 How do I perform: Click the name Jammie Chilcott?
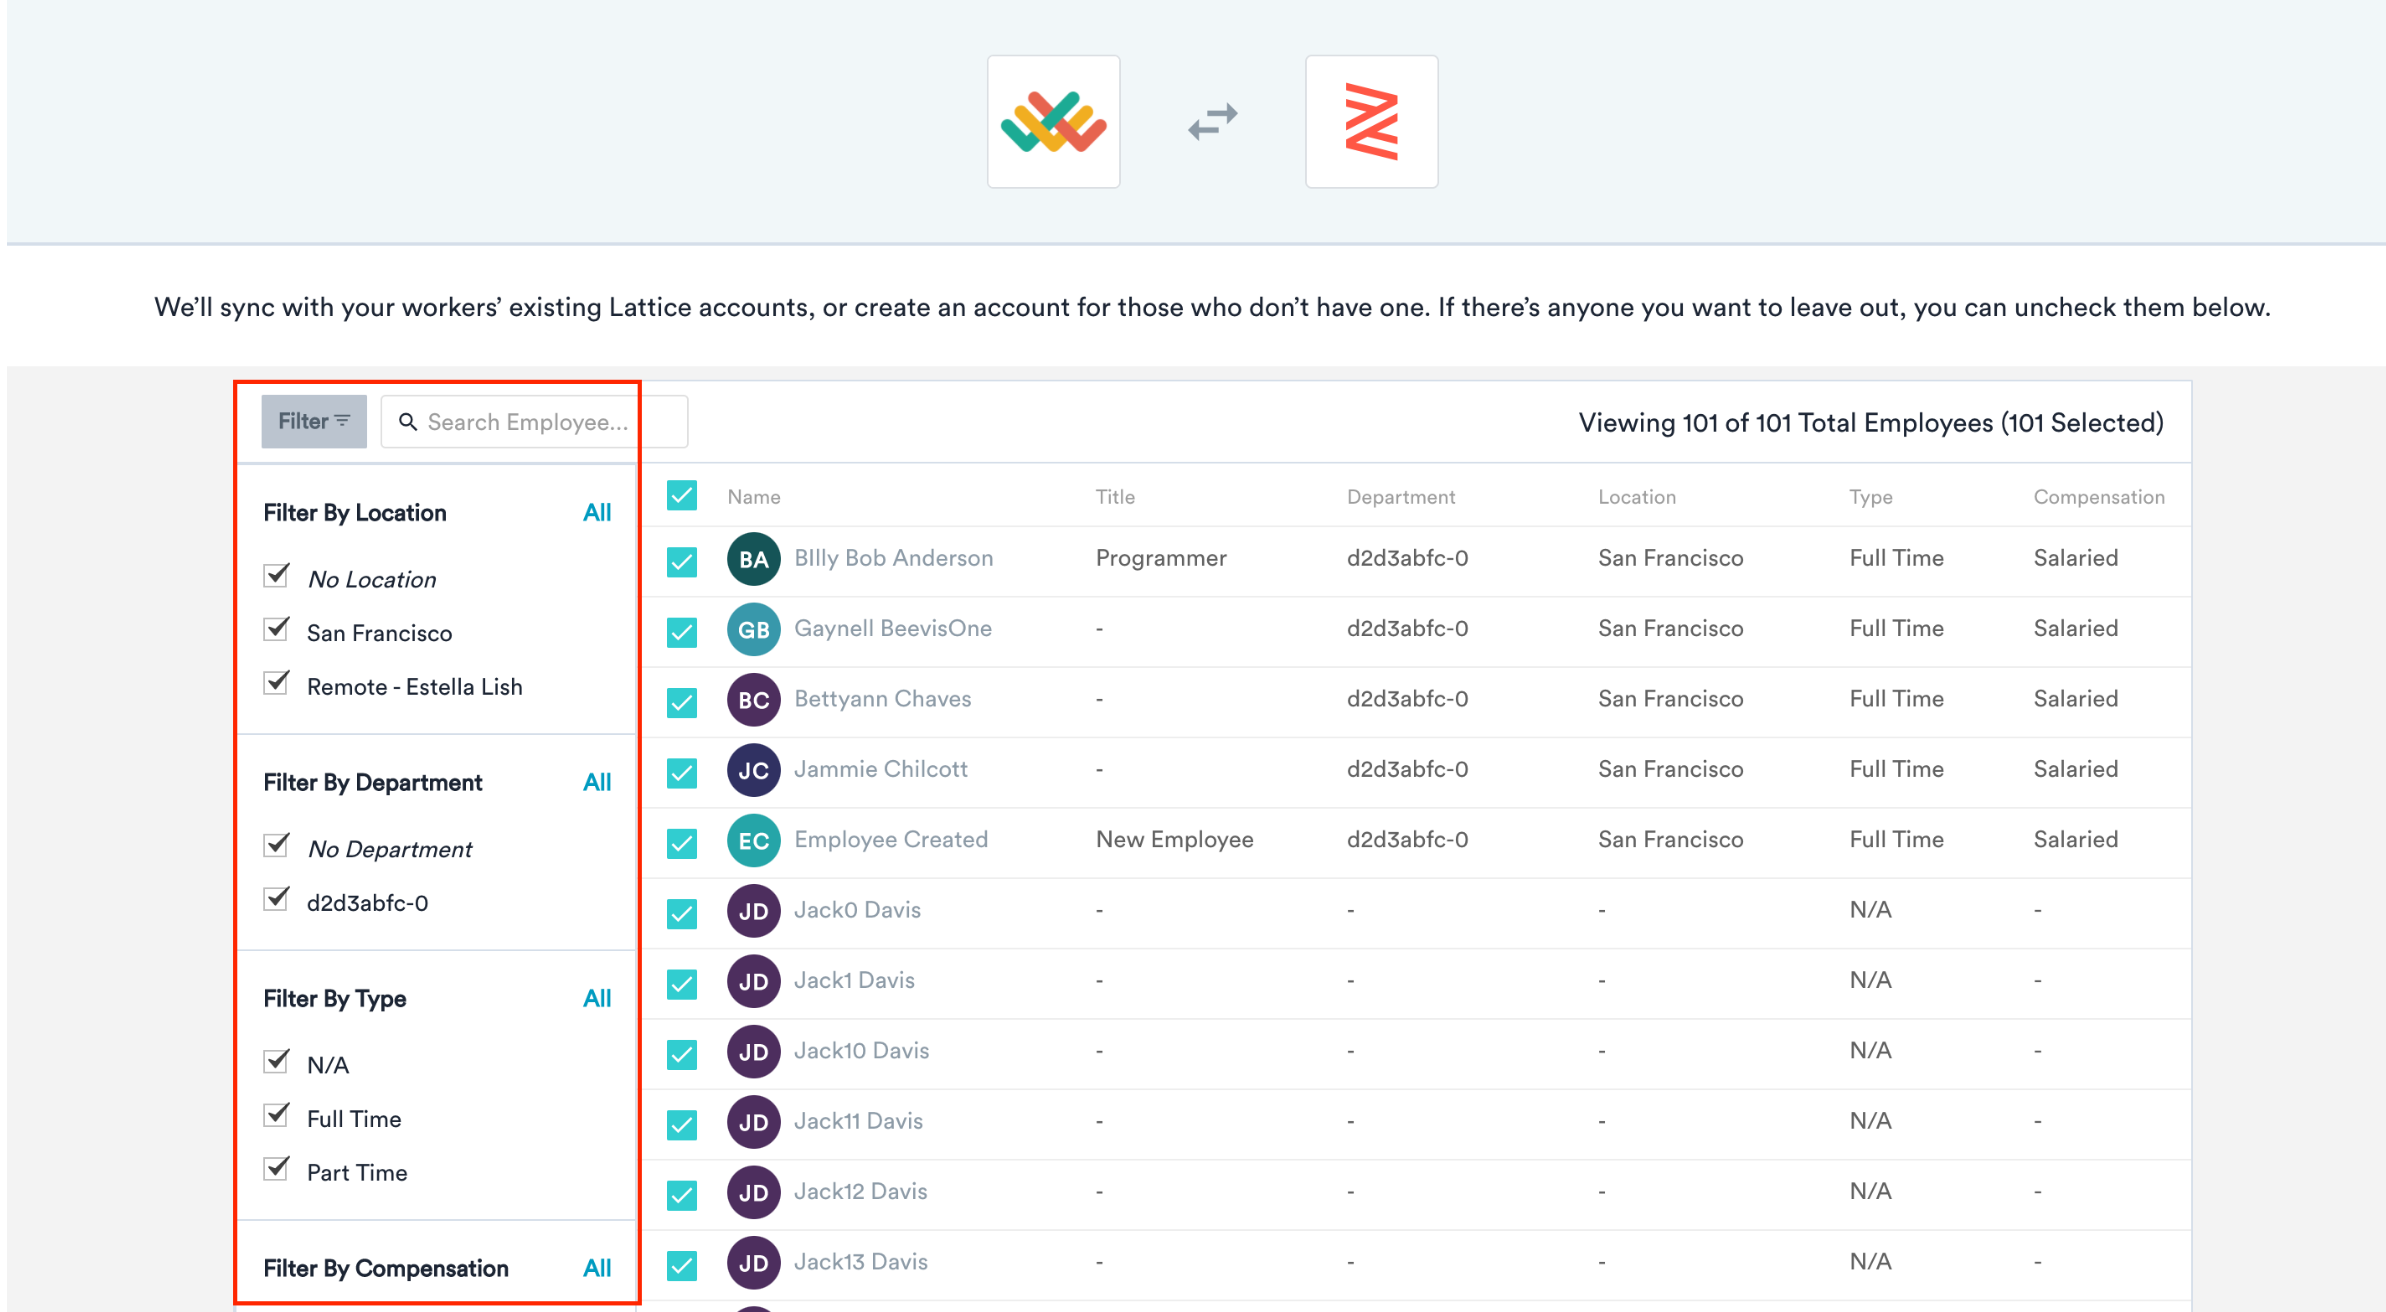(881, 769)
